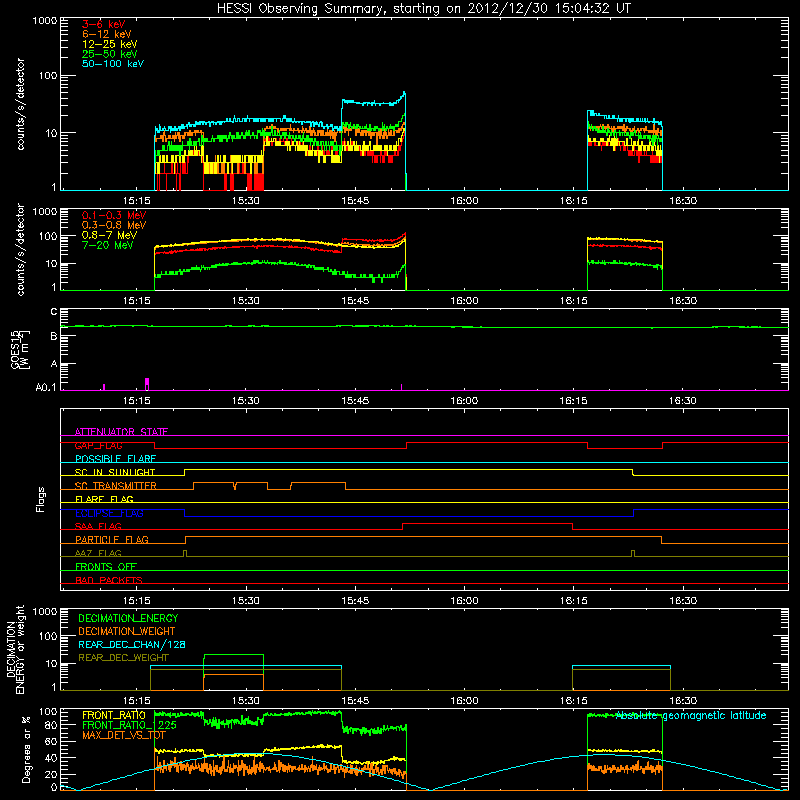This screenshot has width=800, height=800.
Task: Click the 15:30 tick label under the top panel
Action: tap(246, 201)
